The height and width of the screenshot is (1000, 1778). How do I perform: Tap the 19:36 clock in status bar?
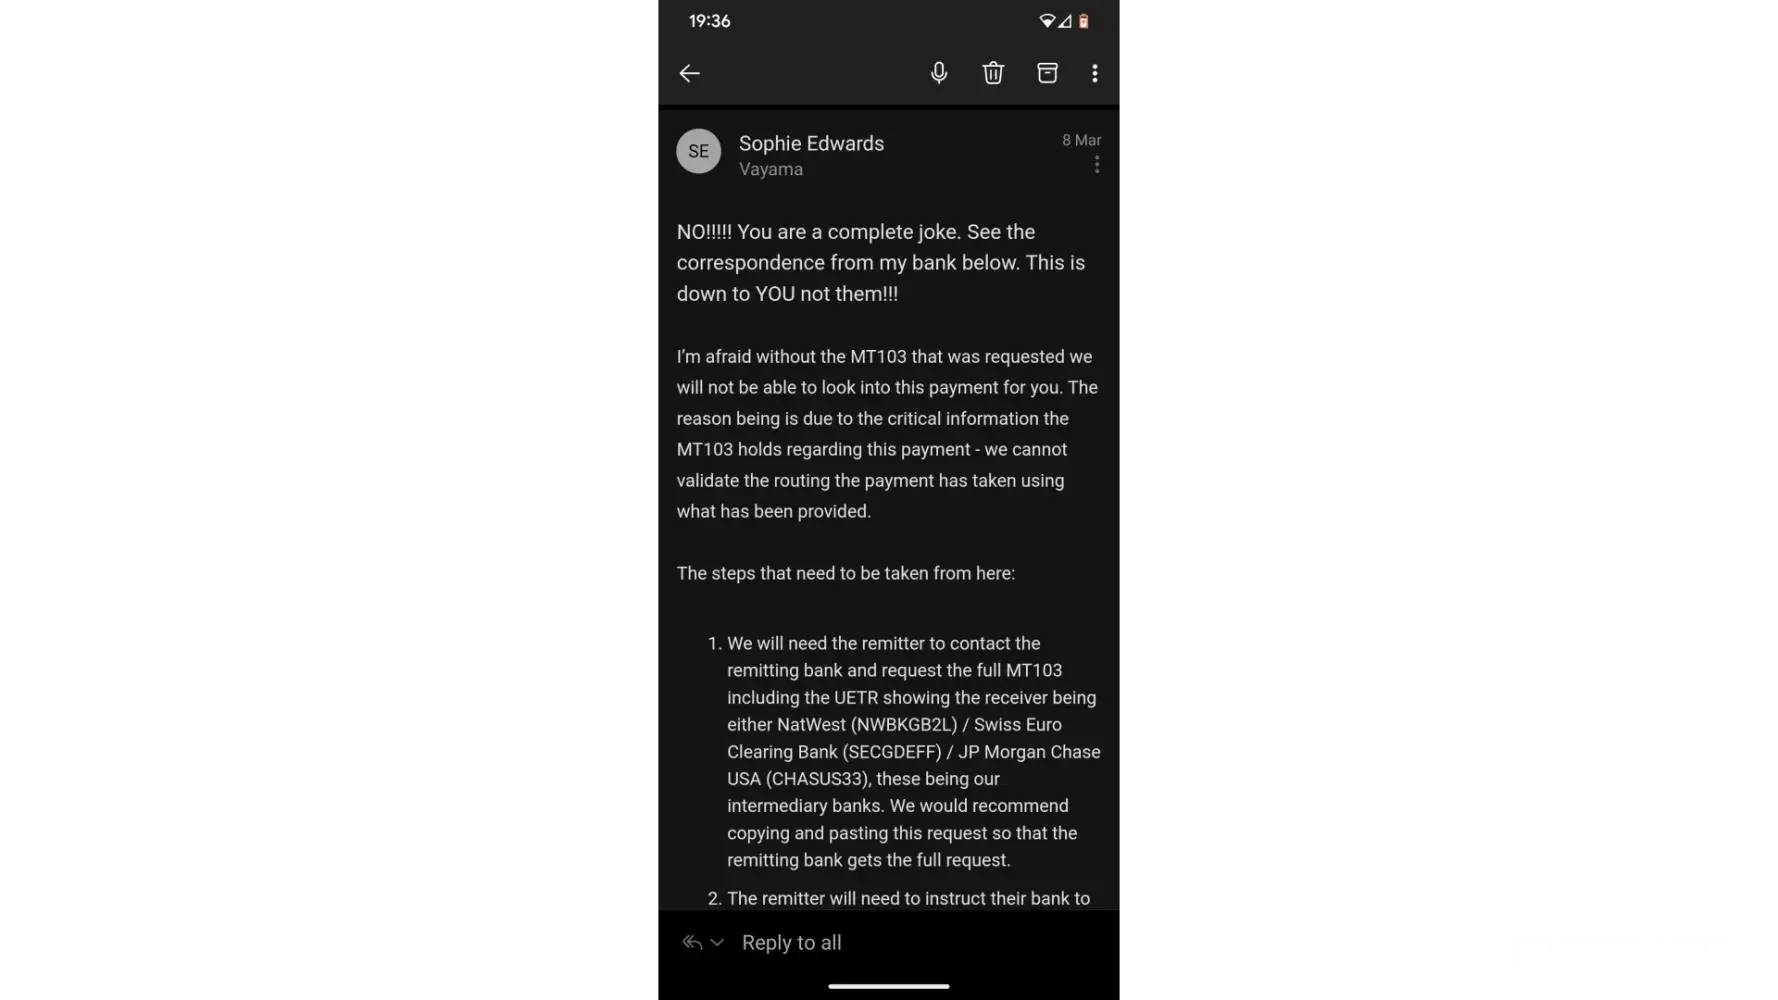click(x=709, y=21)
